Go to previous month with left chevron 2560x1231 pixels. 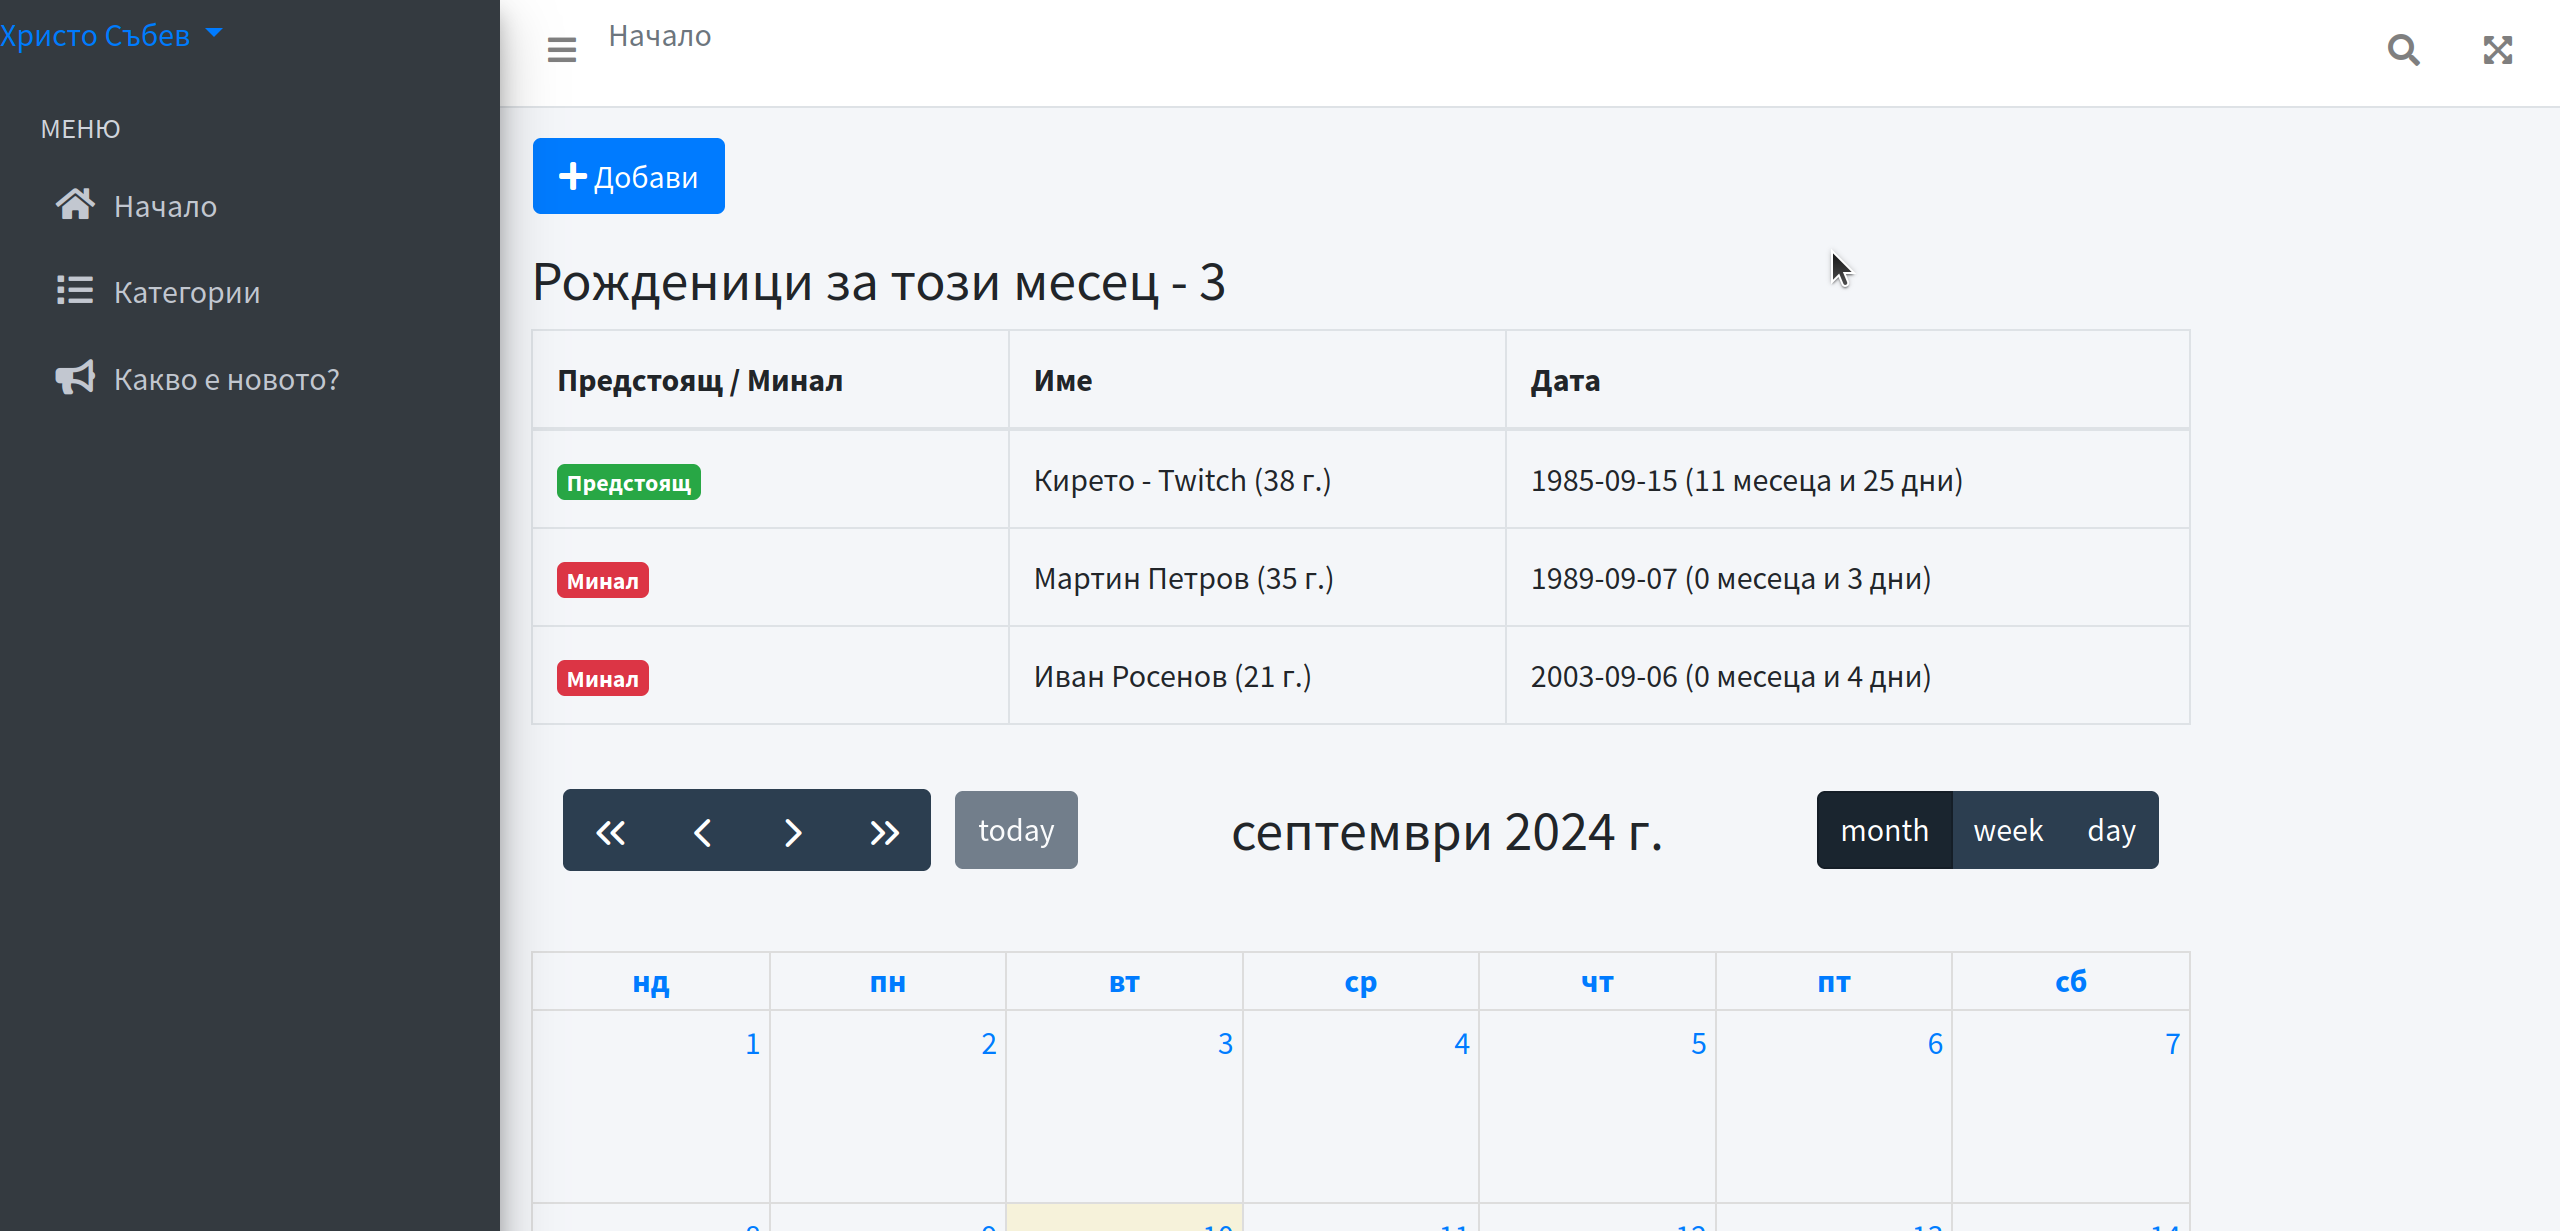click(x=702, y=831)
